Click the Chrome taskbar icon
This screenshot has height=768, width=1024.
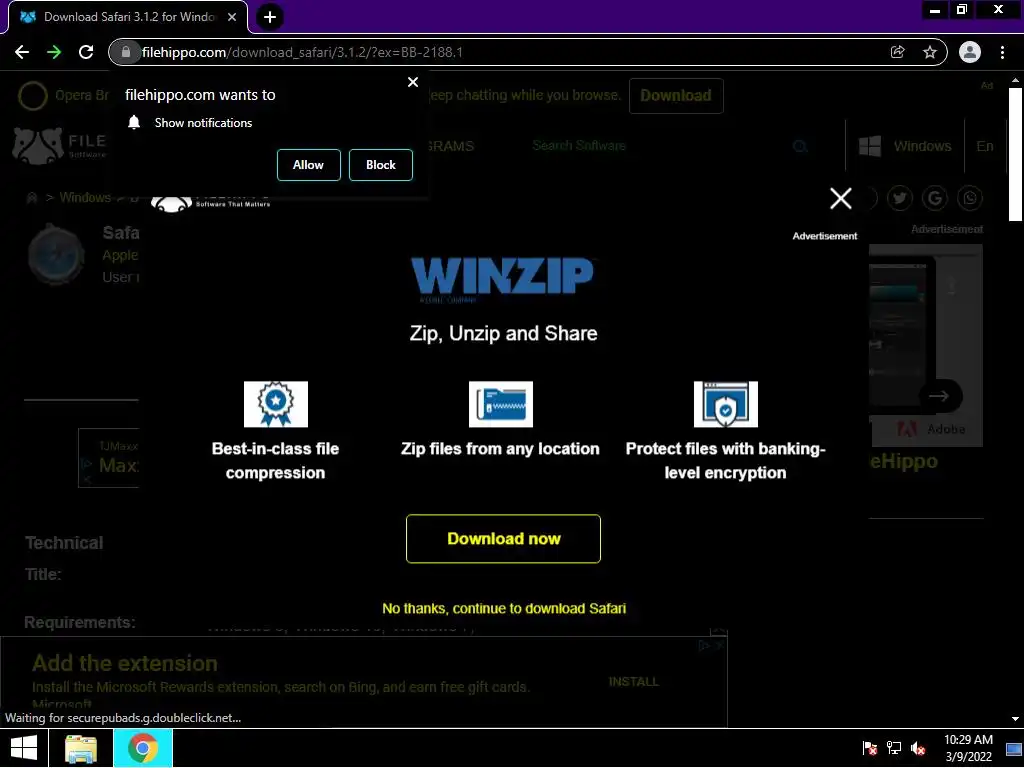coord(143,748)
